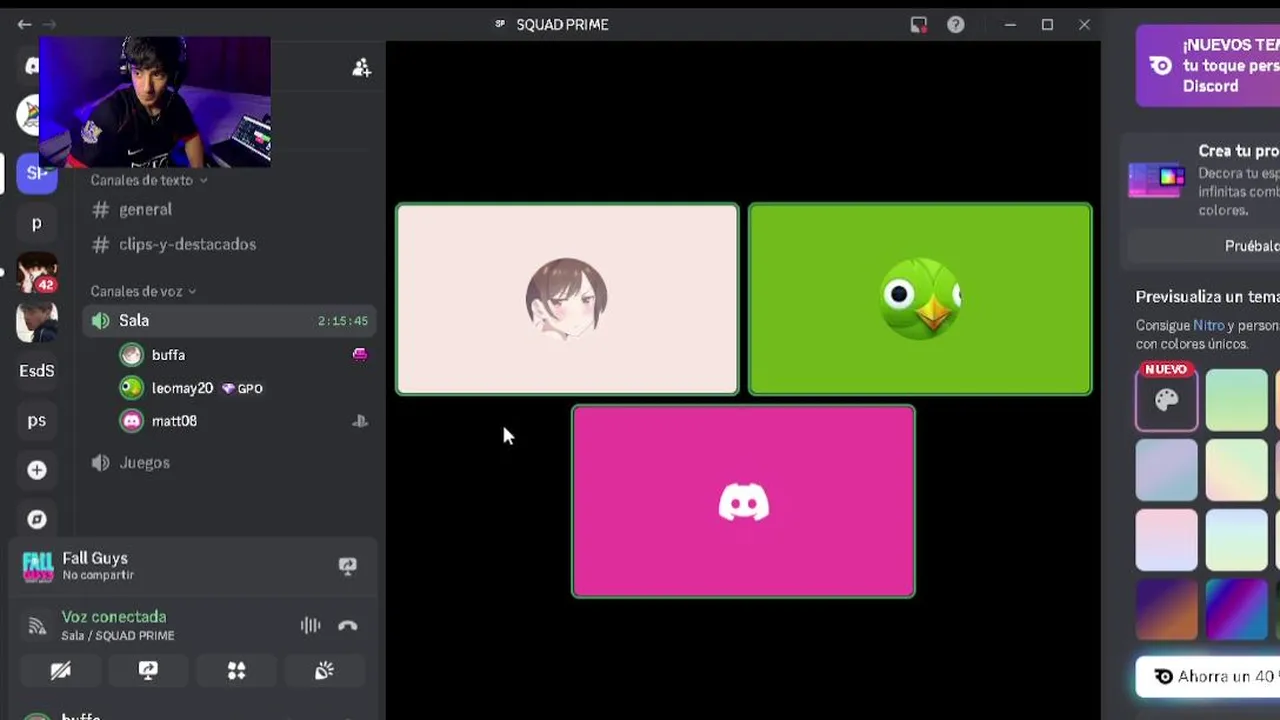The image size is (1280, 720).
Task: Click "Sala / SQUAD PRIME" under Voz conectada
Action: [x=118, y=636]
